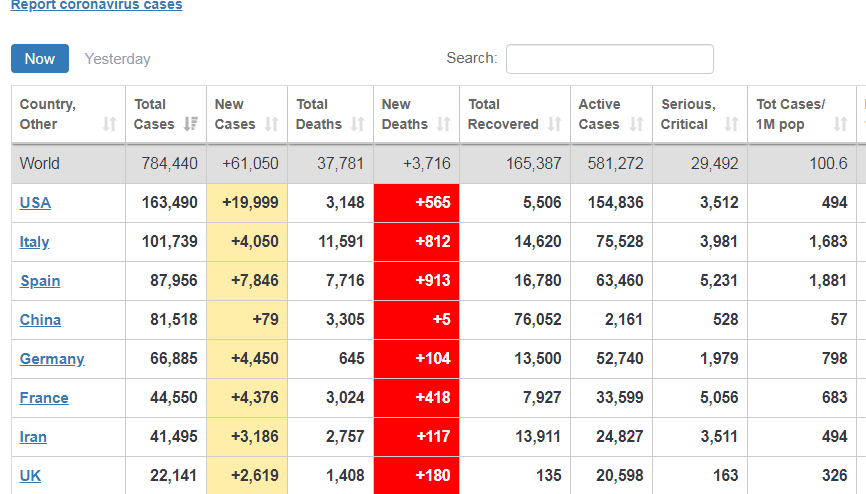
Task: Open Report coronavirus cases link
Action: pyautogui.click(x=96, y=6)
